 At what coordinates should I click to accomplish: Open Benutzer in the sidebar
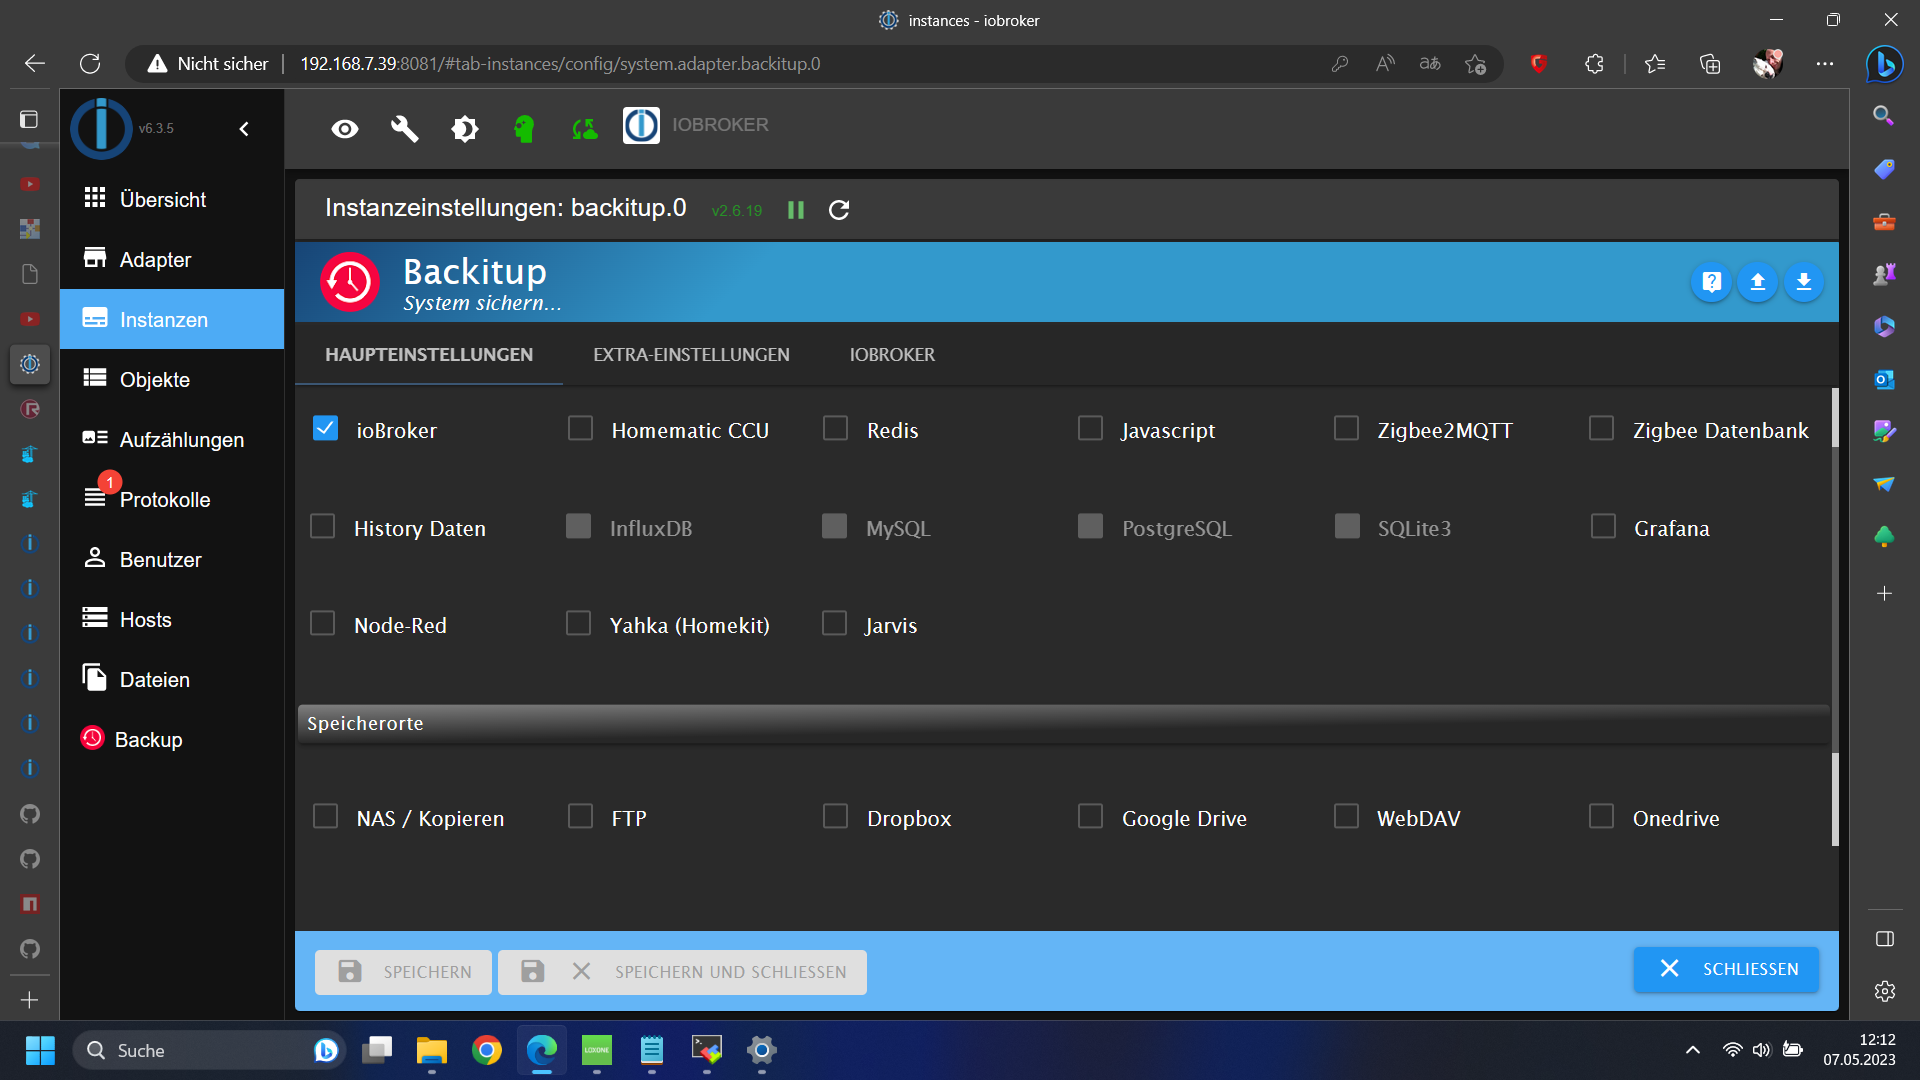click(x=172, y=559)
